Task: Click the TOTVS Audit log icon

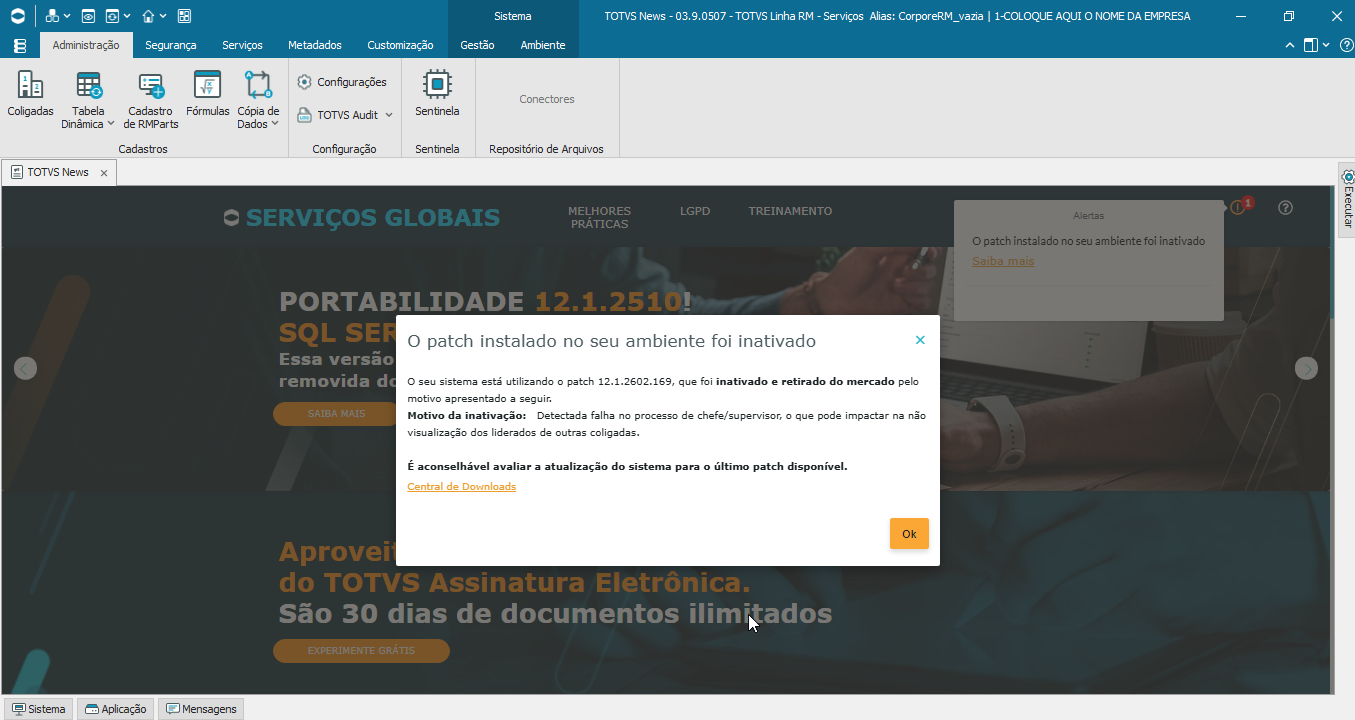Action: point(305,115)
